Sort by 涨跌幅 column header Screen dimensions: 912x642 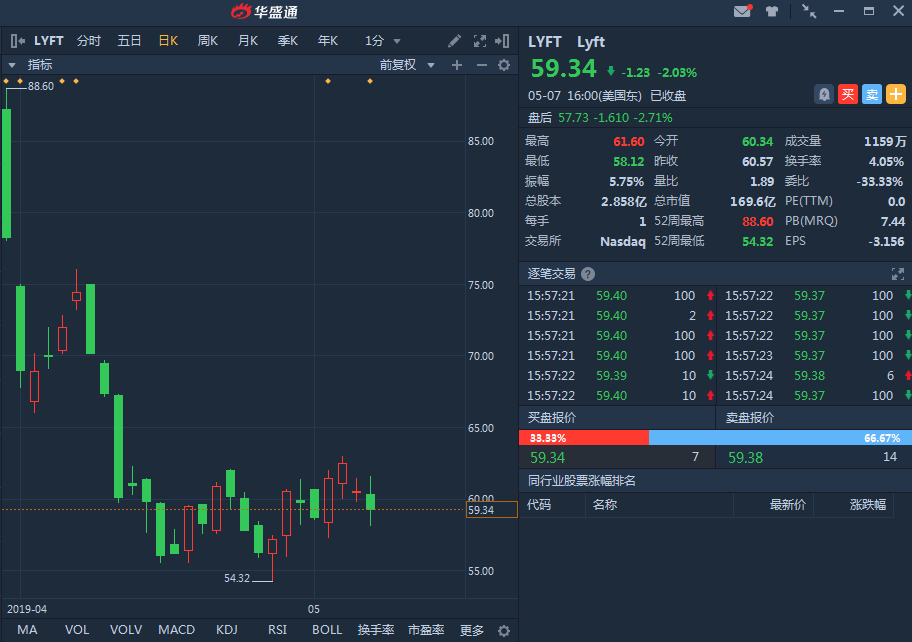point(868,504)
